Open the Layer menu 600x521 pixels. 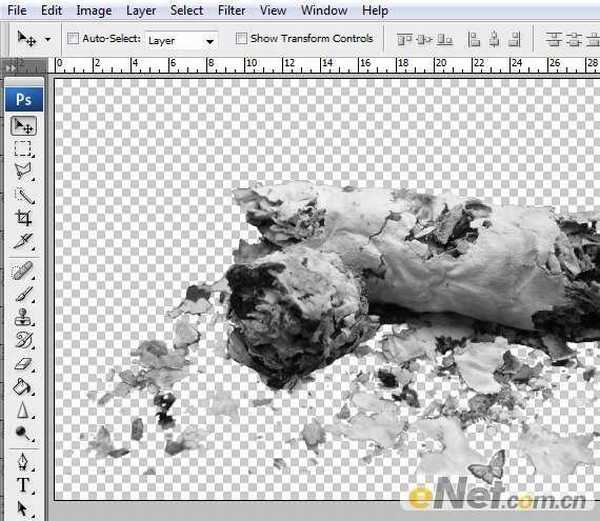click(x=141, y=11)
